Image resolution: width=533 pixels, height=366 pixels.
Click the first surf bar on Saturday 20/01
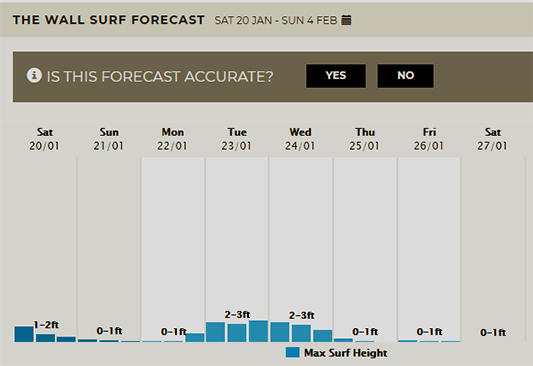[x=24, y=334]
